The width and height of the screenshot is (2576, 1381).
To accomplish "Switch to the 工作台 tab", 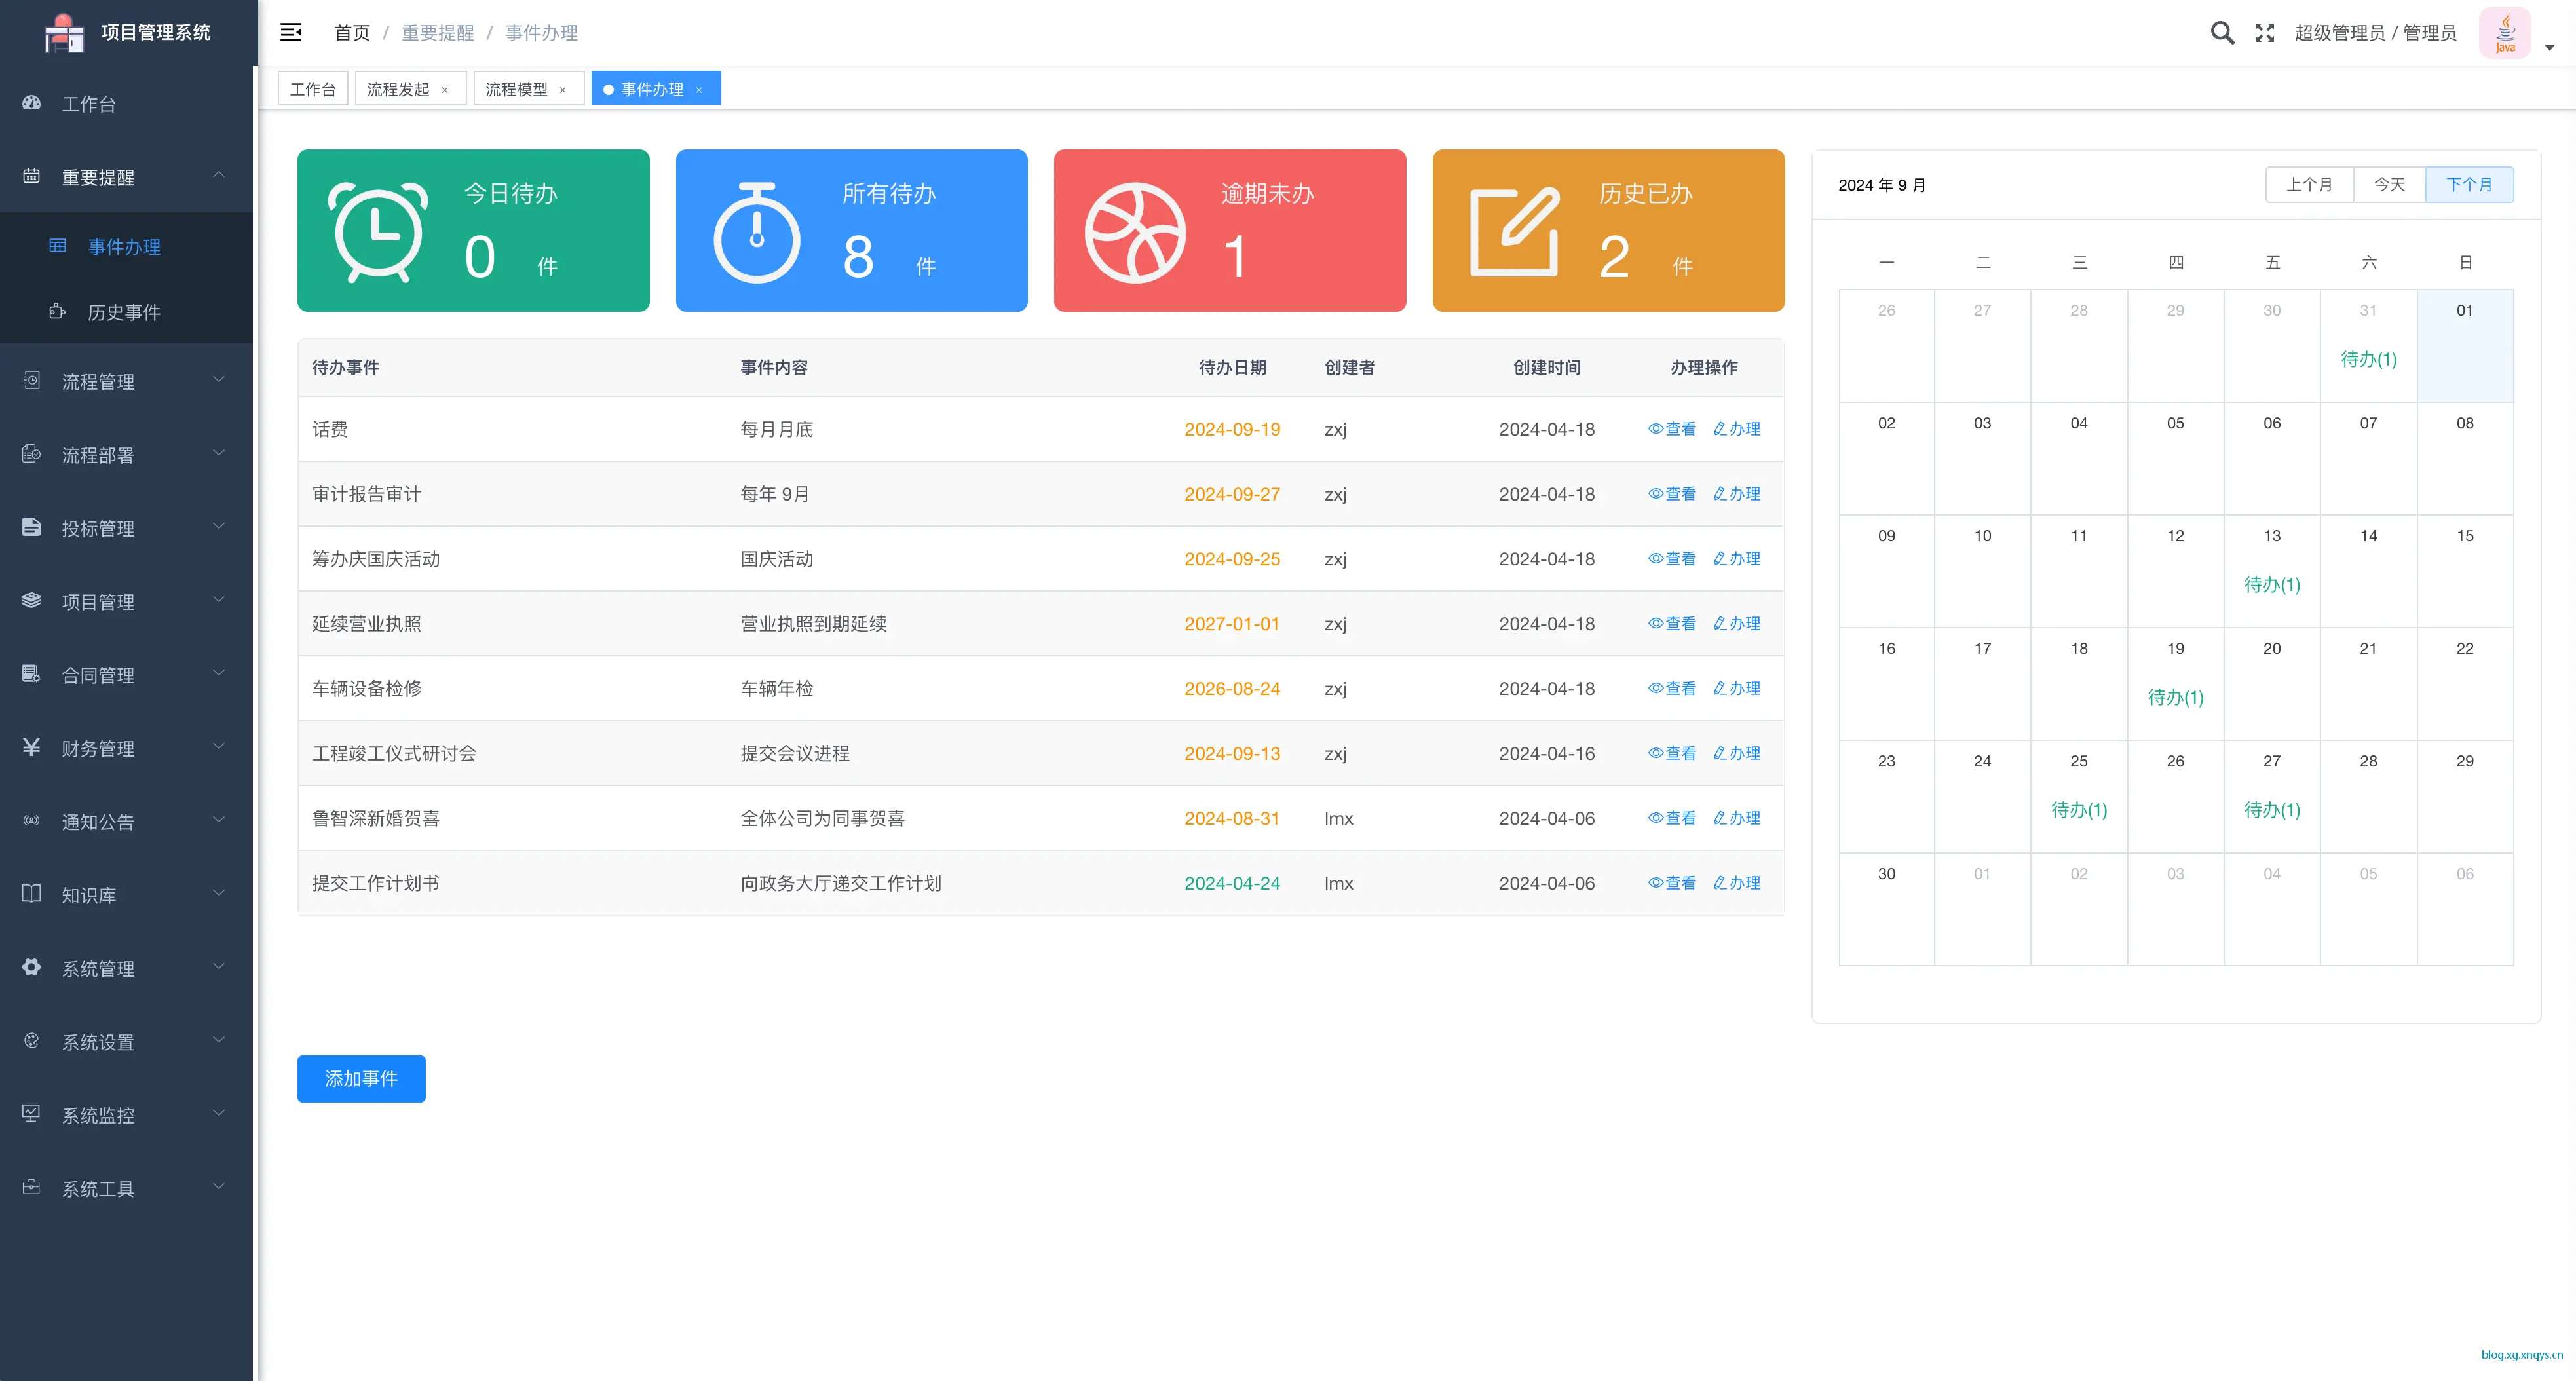I will [312, 88].
